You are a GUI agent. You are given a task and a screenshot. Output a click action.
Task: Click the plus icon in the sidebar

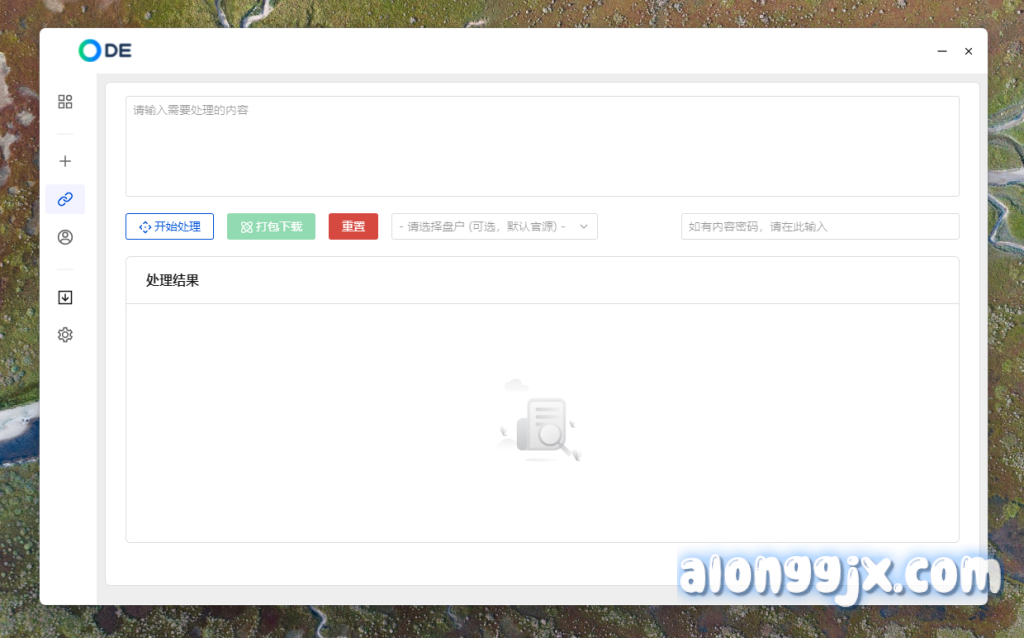point(65,161)
